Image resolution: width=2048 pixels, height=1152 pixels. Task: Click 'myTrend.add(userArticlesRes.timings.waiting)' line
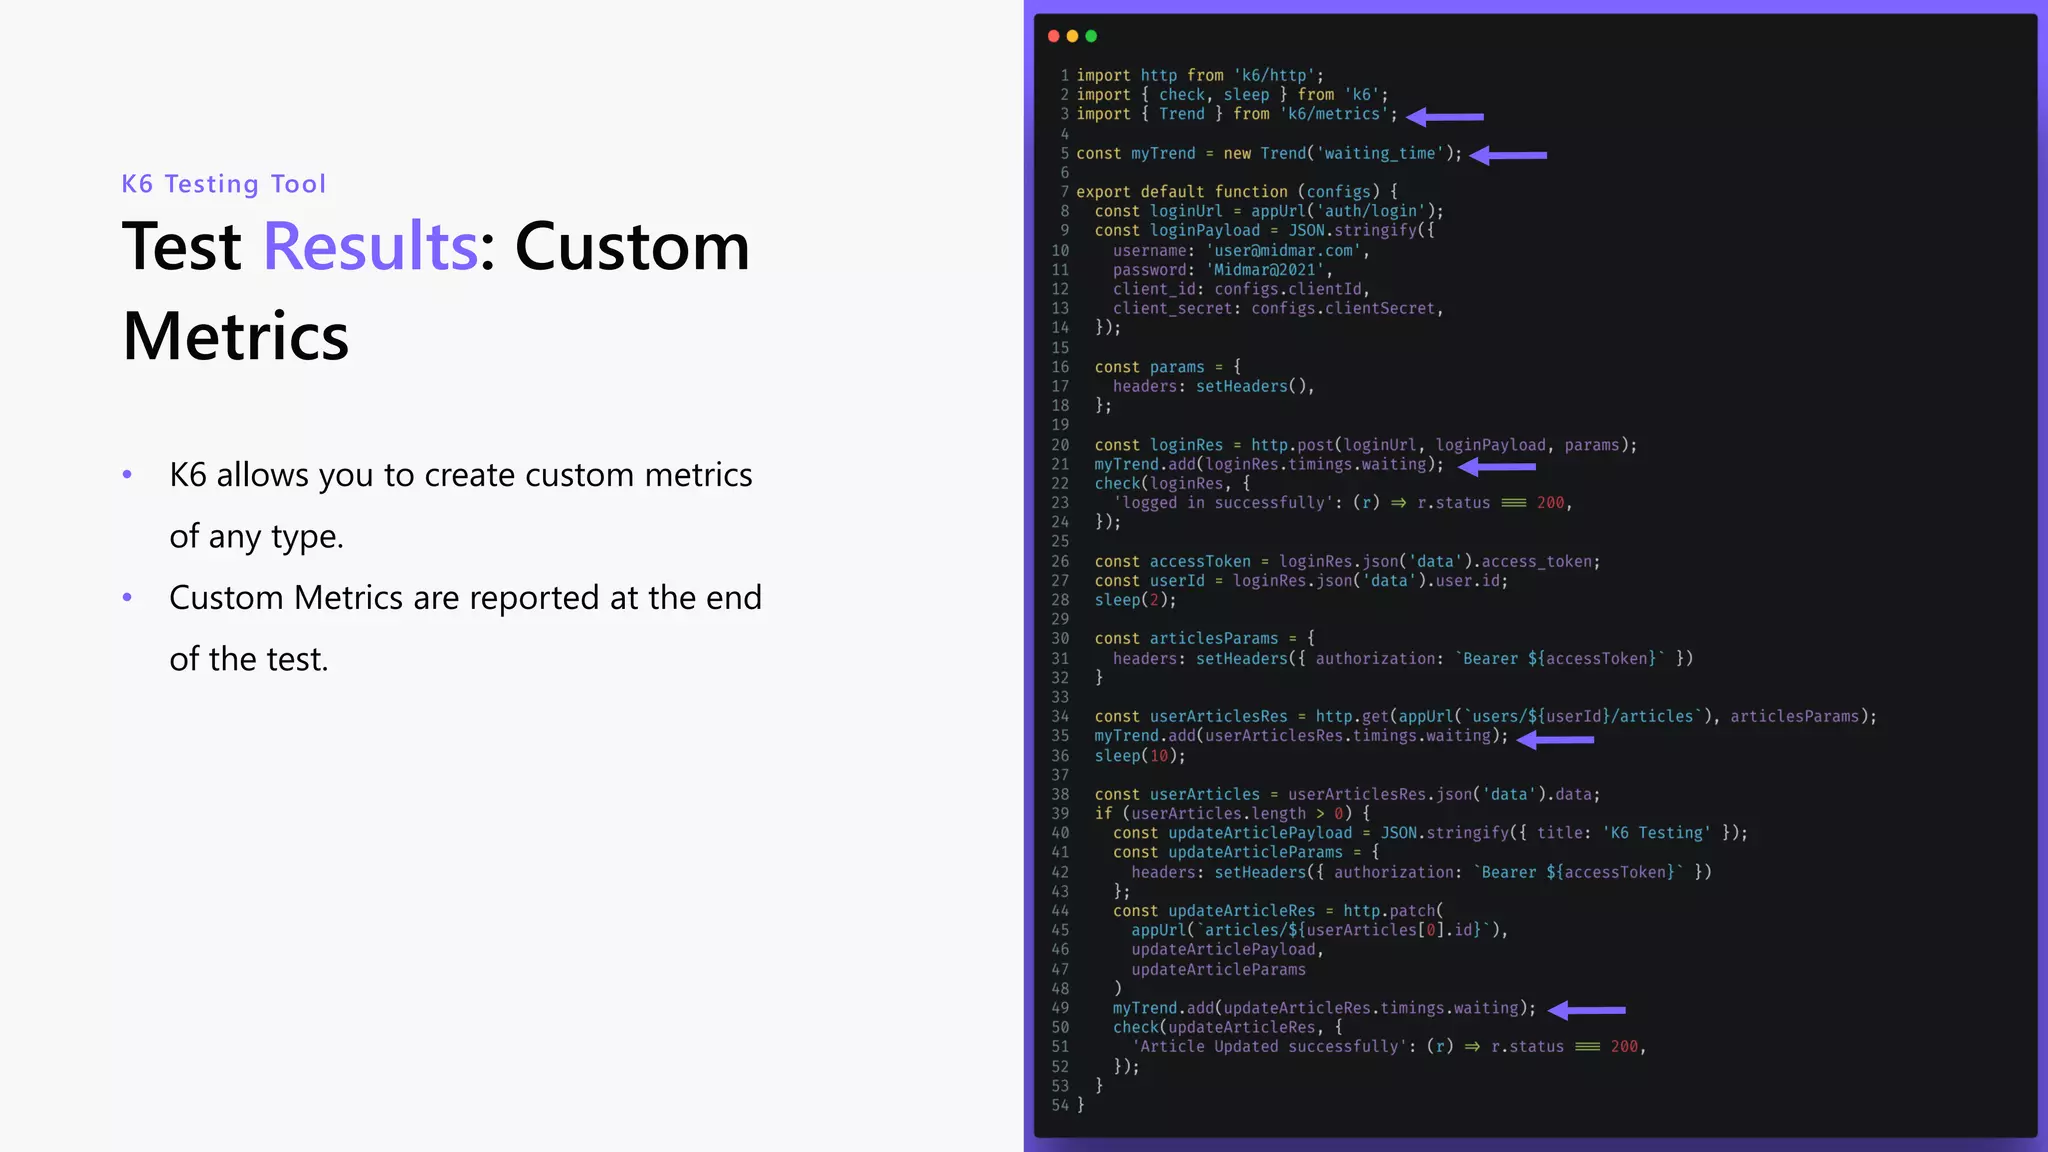(x=1301, y=736)
